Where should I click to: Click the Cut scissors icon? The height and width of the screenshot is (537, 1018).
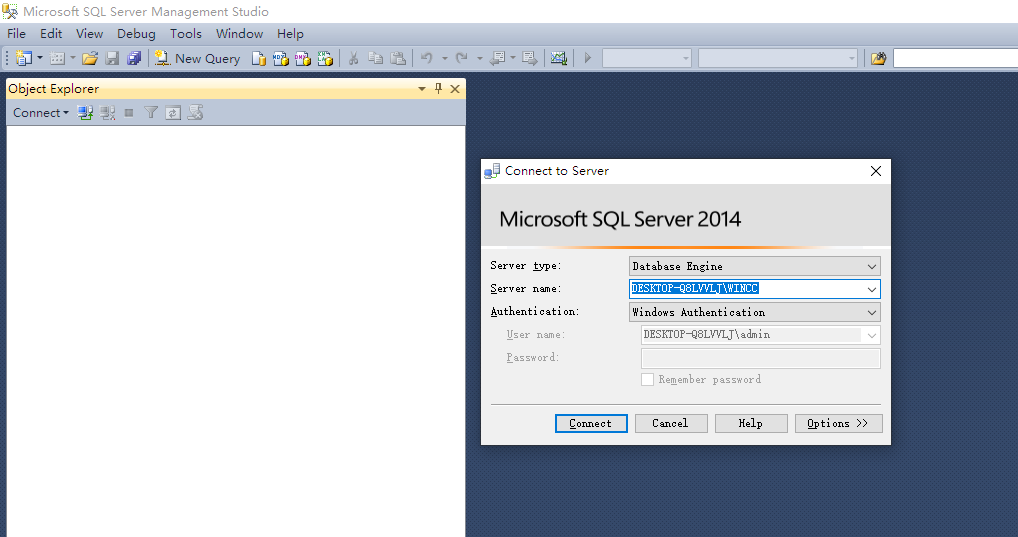click(x=353, y=58)
